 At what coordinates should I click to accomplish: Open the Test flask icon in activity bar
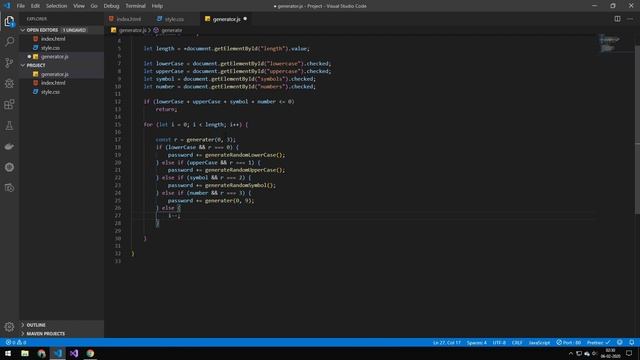pyautogui.click(x=9, y=126)
